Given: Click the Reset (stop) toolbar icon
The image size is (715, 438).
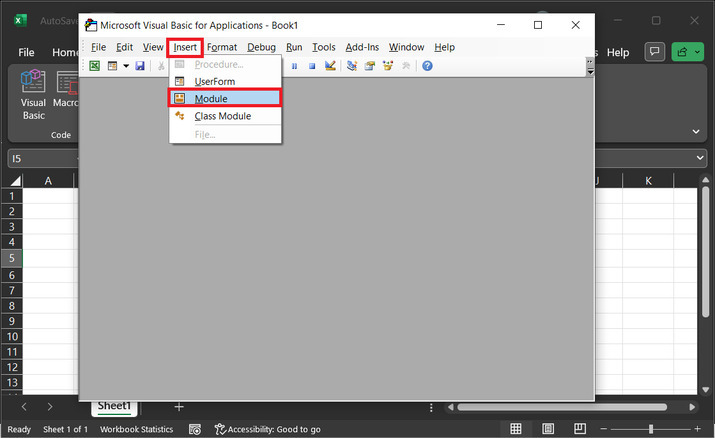Looking at the screenshot, I should coord(312,66).
